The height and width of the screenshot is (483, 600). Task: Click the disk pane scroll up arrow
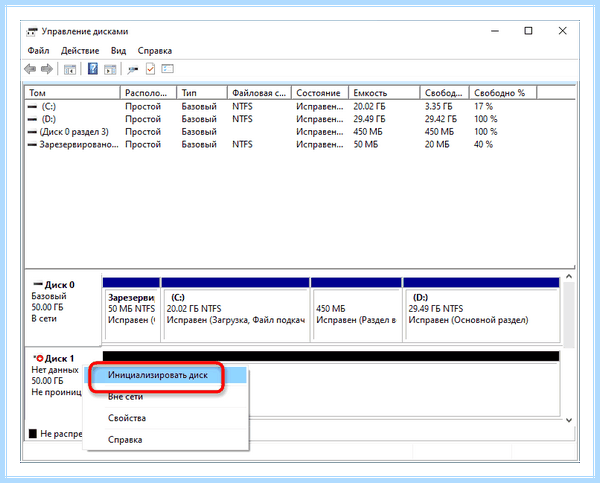pos(569,276)
